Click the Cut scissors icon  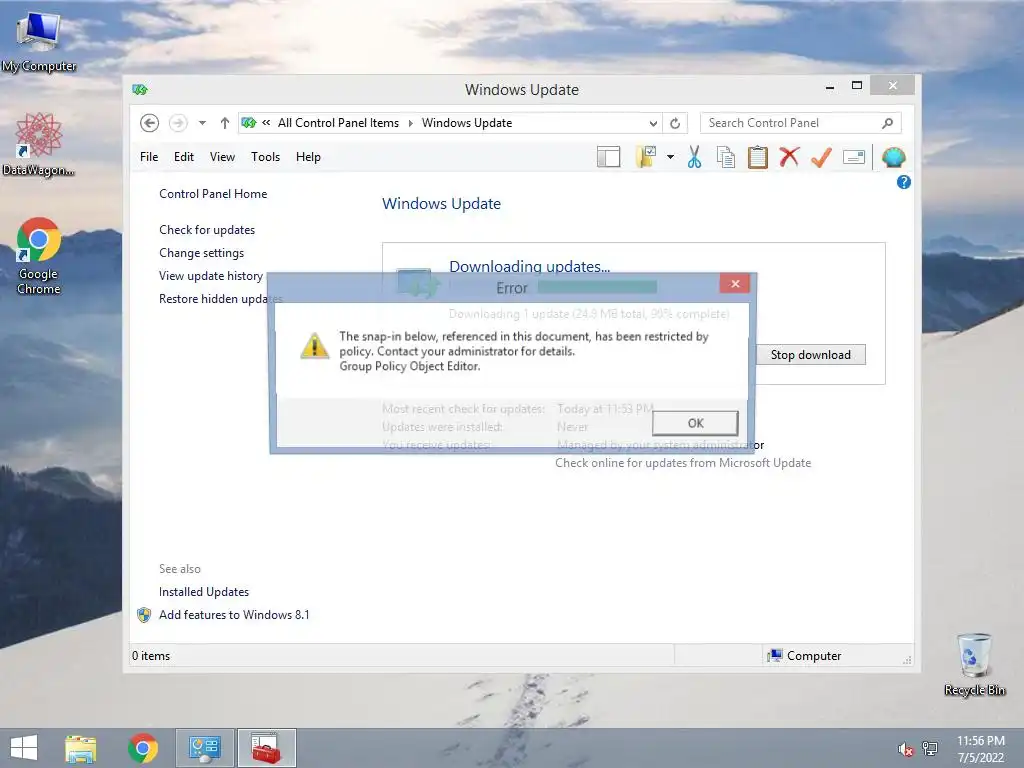694,157
